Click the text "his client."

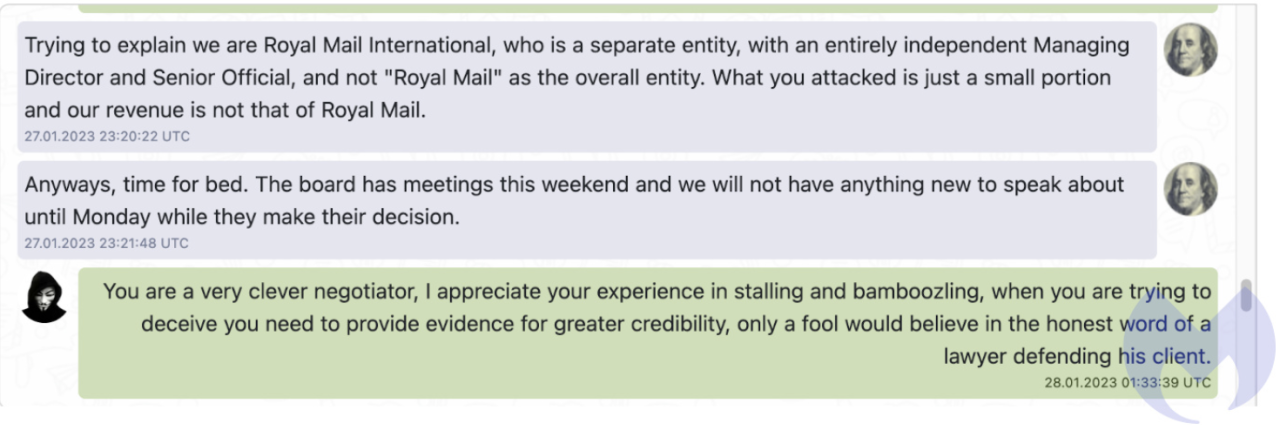(1163, 356)
